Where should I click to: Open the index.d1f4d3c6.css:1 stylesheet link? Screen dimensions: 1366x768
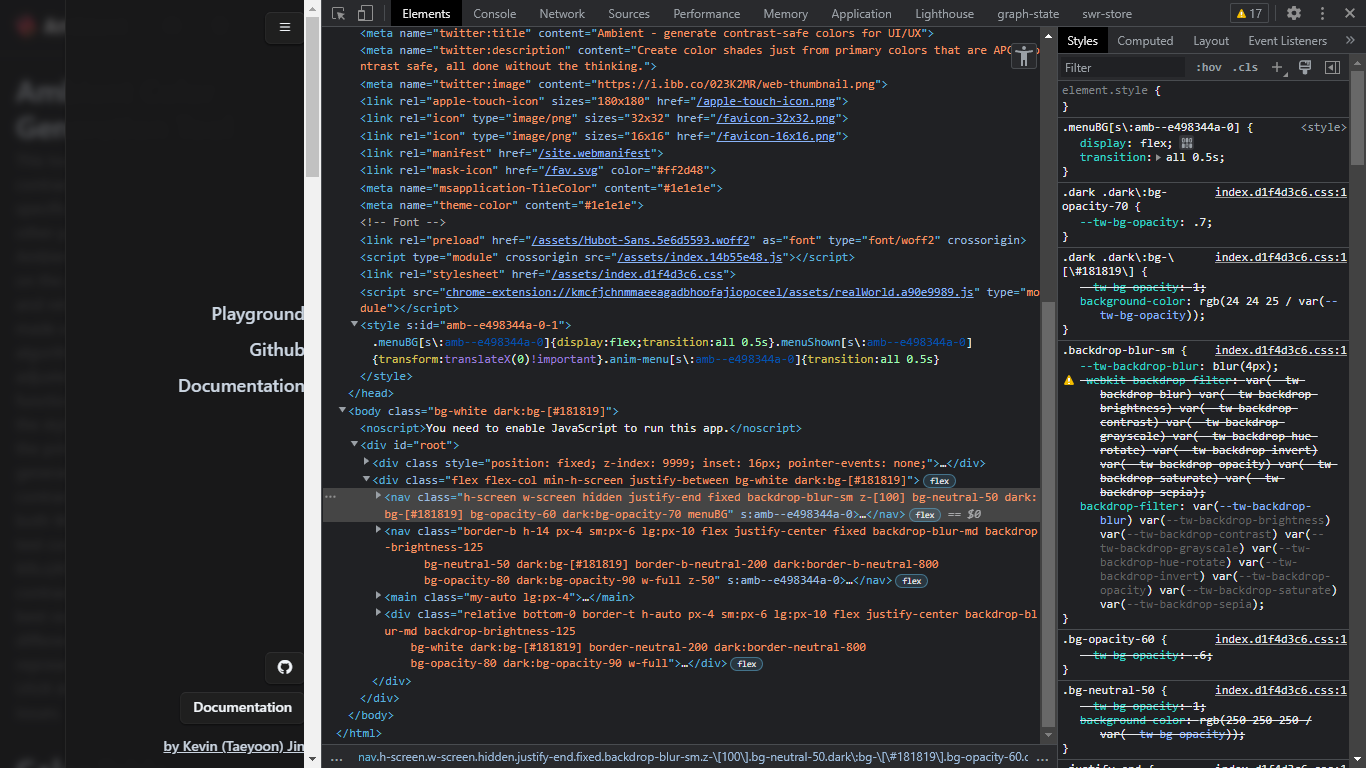click(1281, 191)
